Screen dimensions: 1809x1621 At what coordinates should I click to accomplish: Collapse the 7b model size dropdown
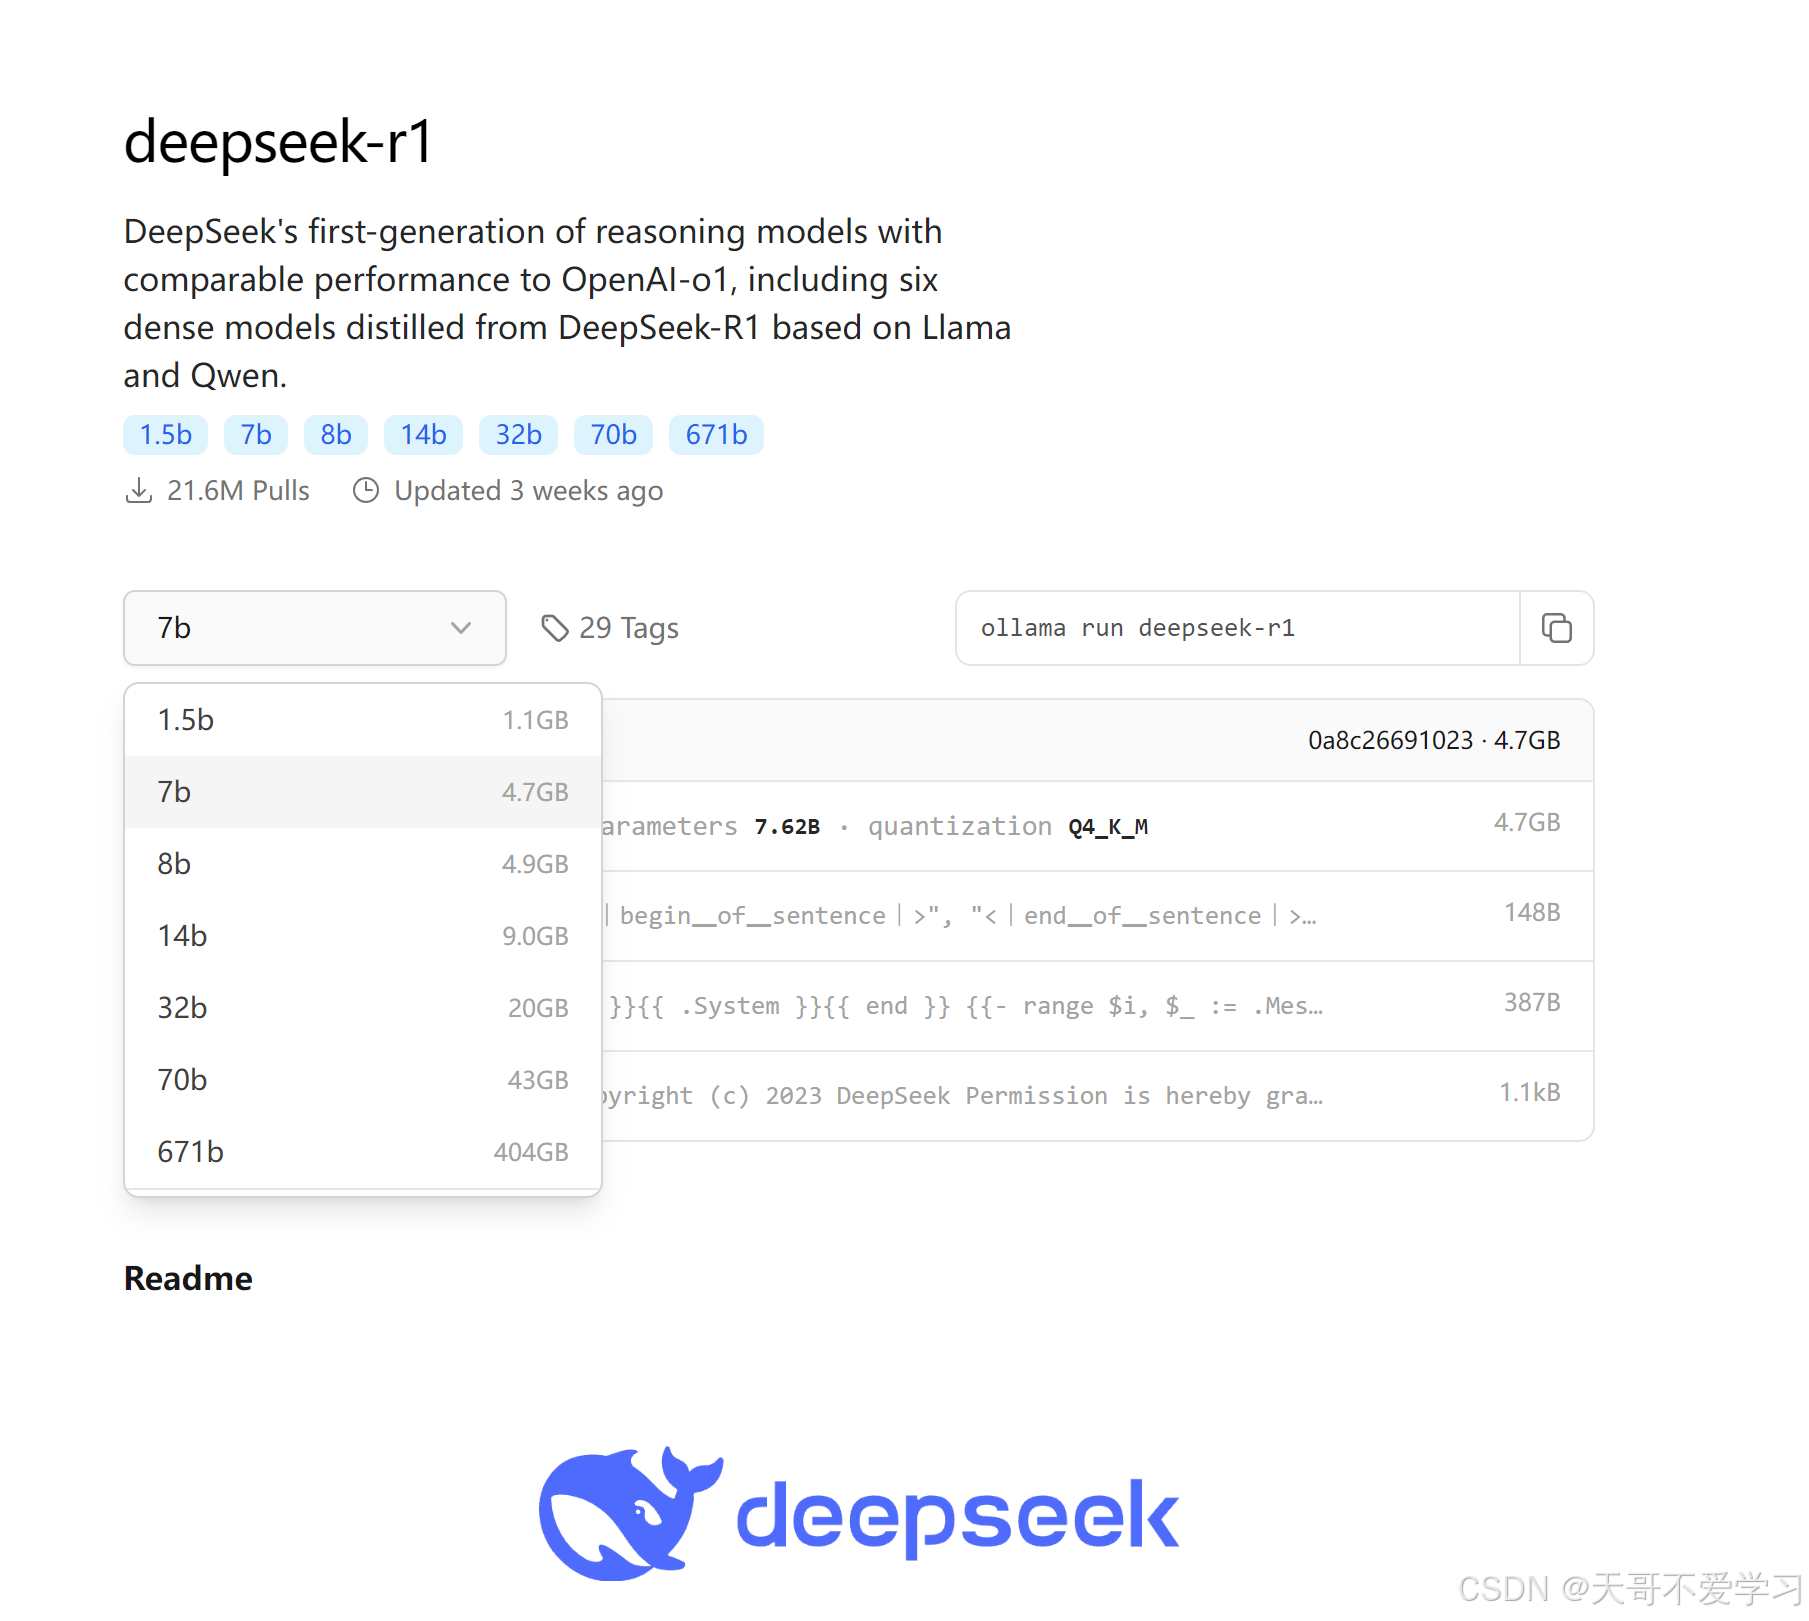pos(315,628)
